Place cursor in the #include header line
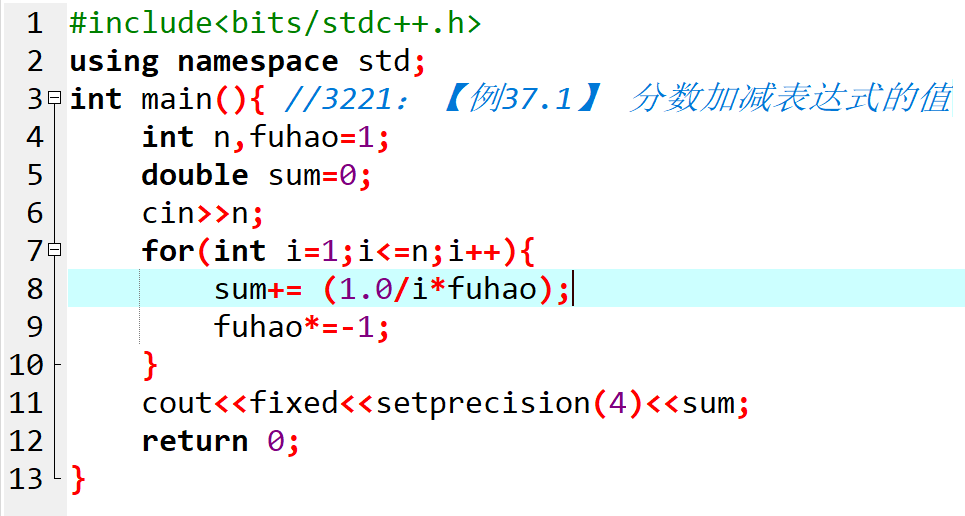 tap(275, 23)
